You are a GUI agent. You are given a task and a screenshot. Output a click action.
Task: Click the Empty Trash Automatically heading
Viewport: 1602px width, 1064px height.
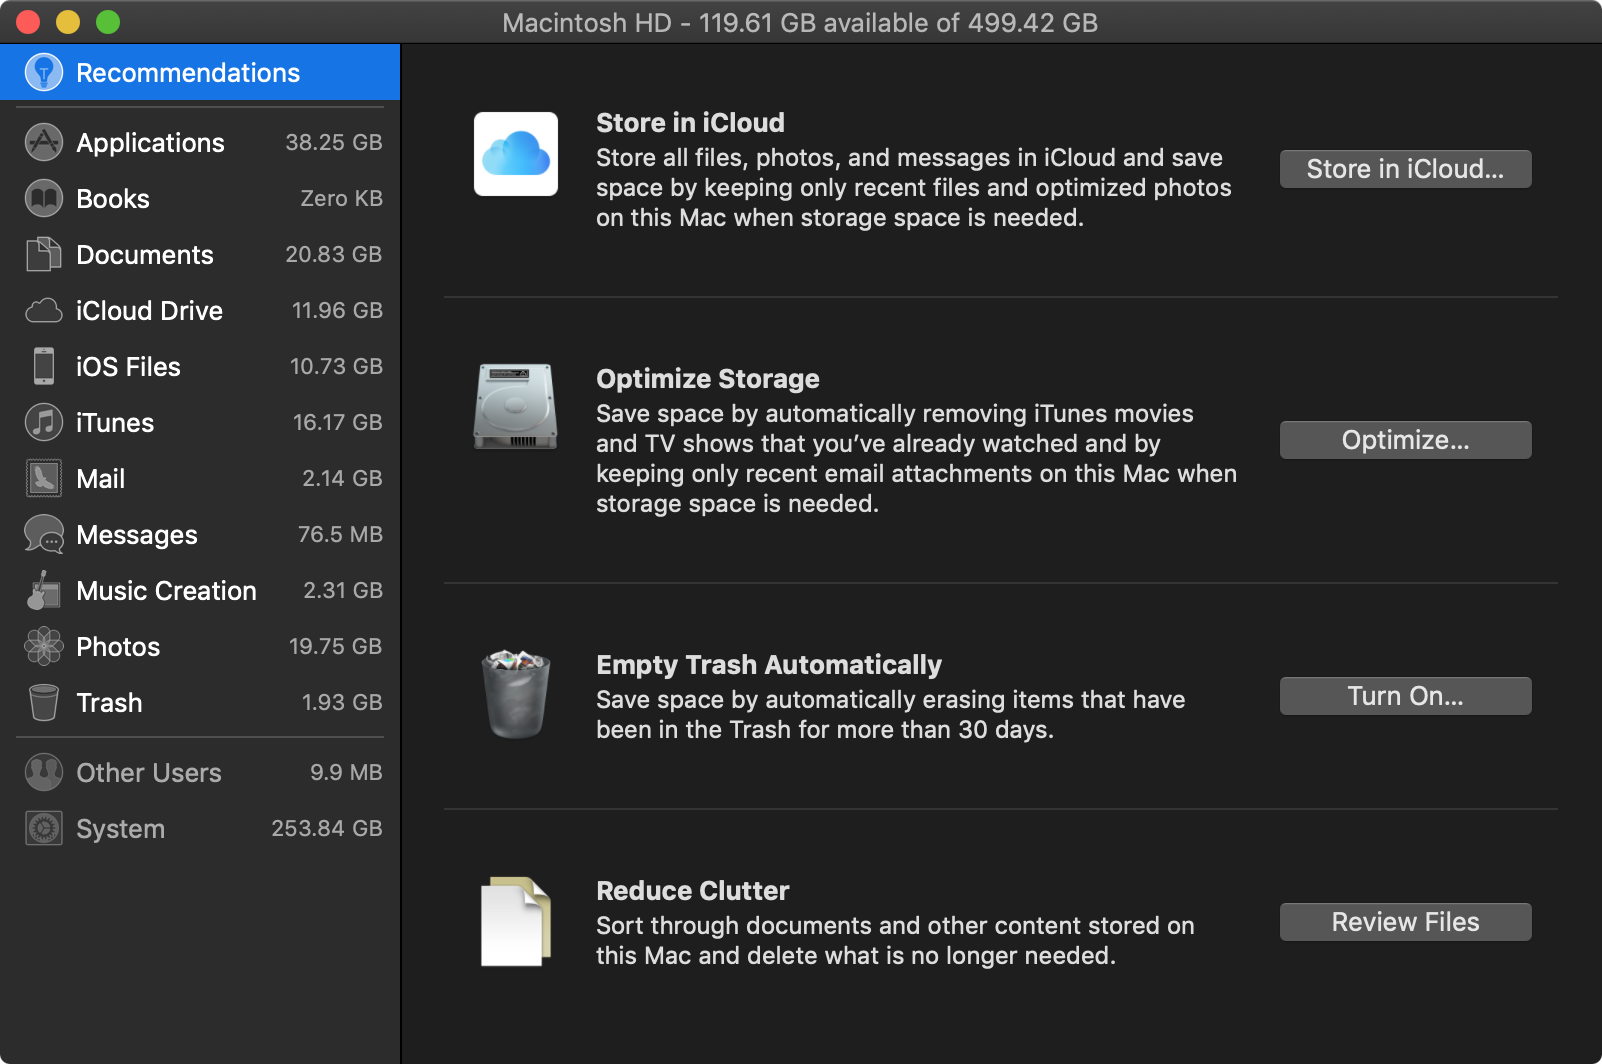[769, 665]
